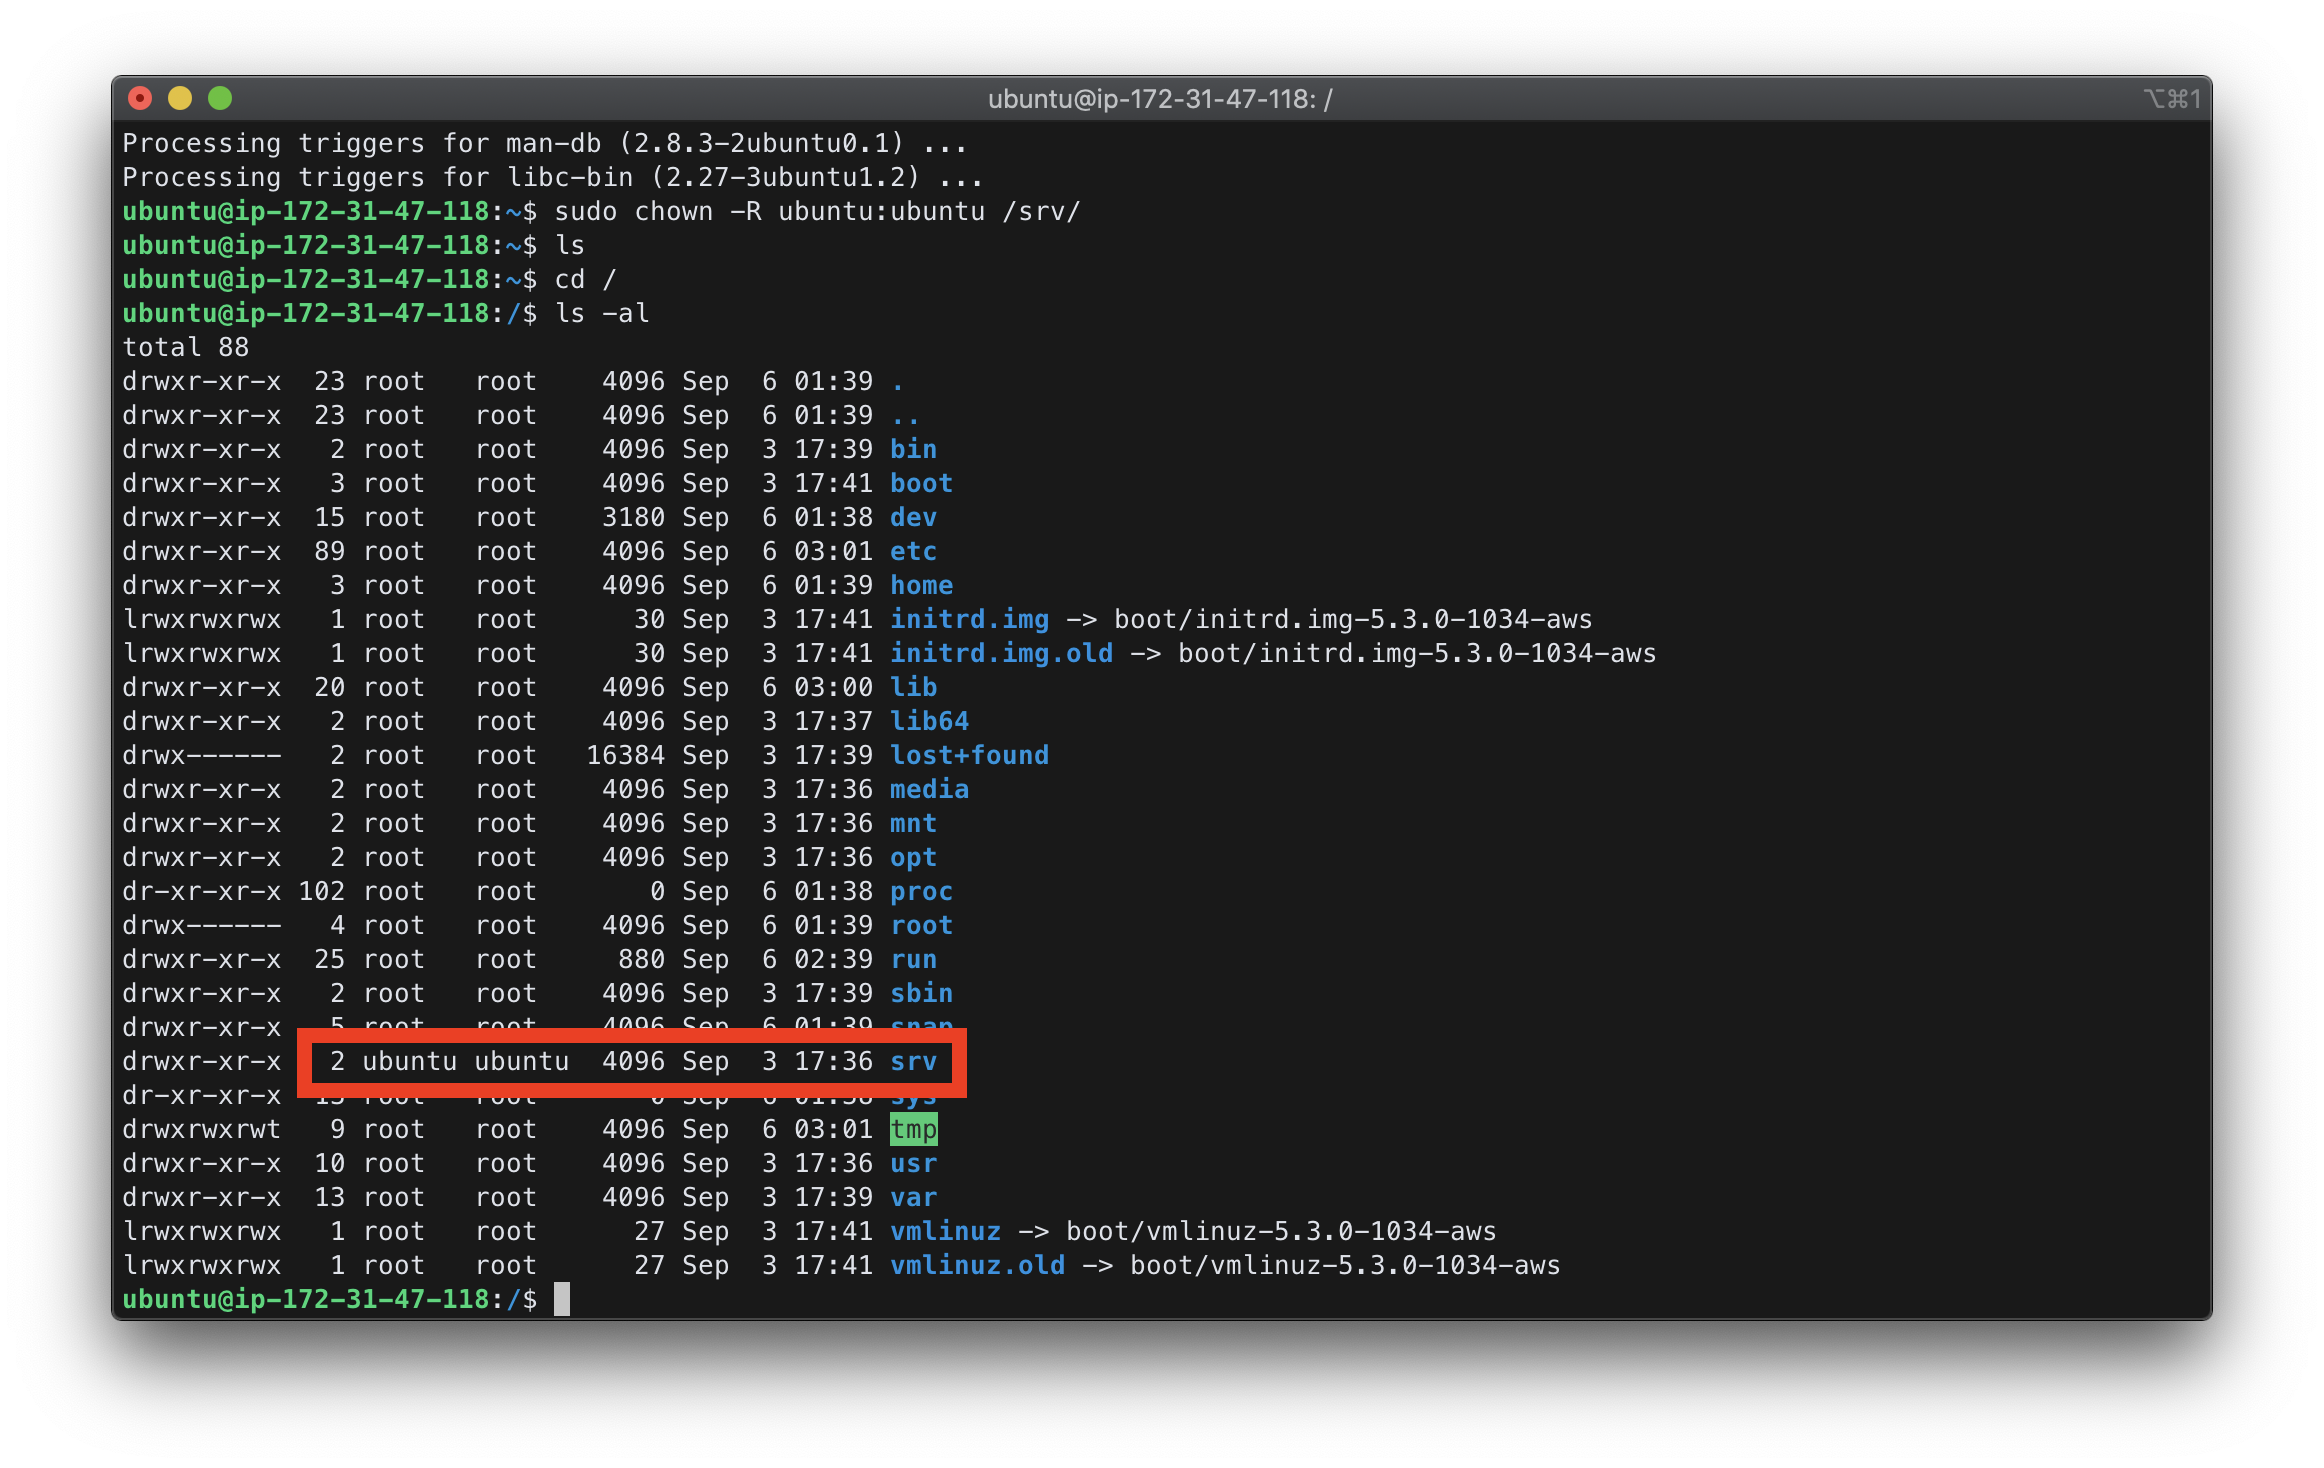
Task: Click the 'total 88' output line
Action: [186, 347]
